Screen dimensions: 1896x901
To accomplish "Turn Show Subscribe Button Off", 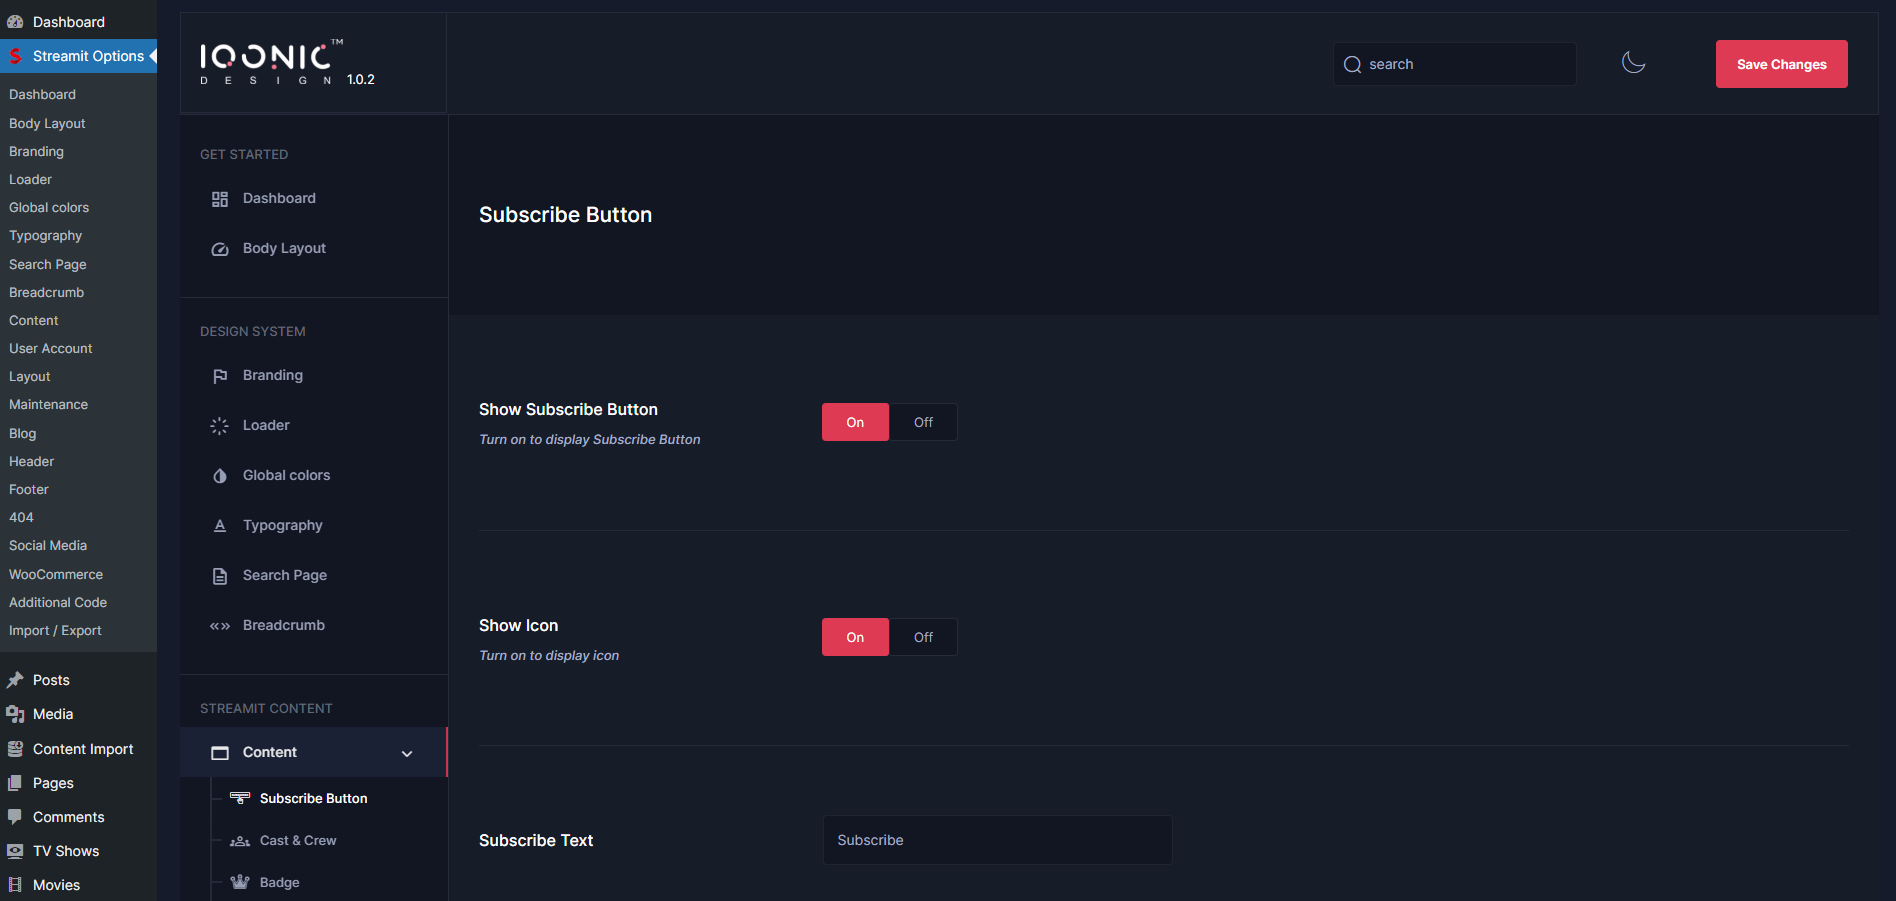I will tap(923, 422).
